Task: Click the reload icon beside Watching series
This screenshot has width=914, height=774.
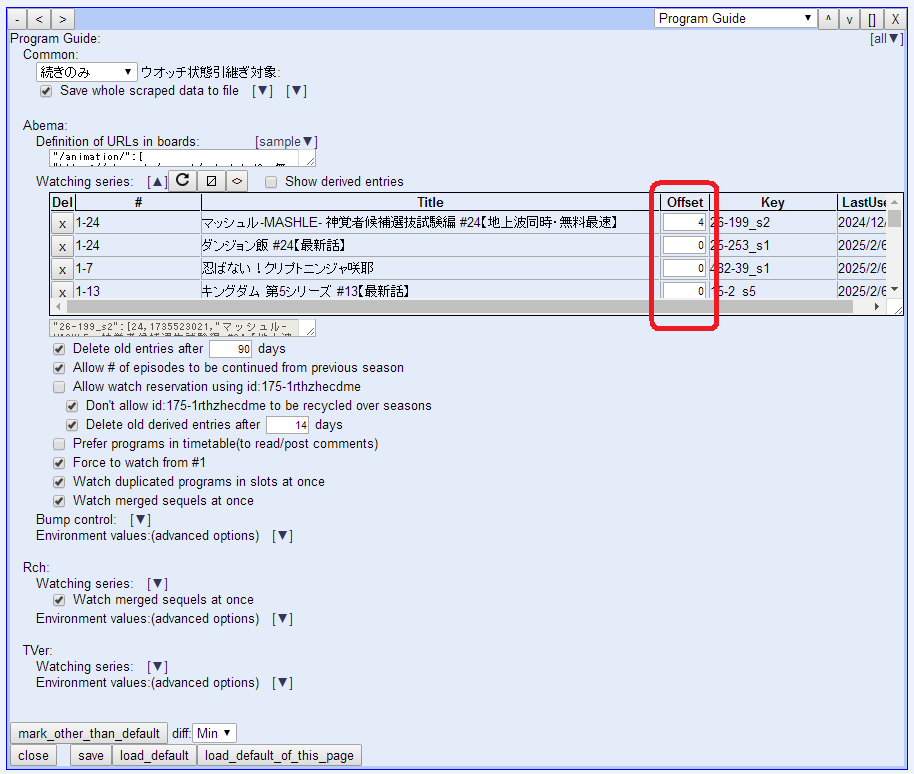Action: point(182,181)
